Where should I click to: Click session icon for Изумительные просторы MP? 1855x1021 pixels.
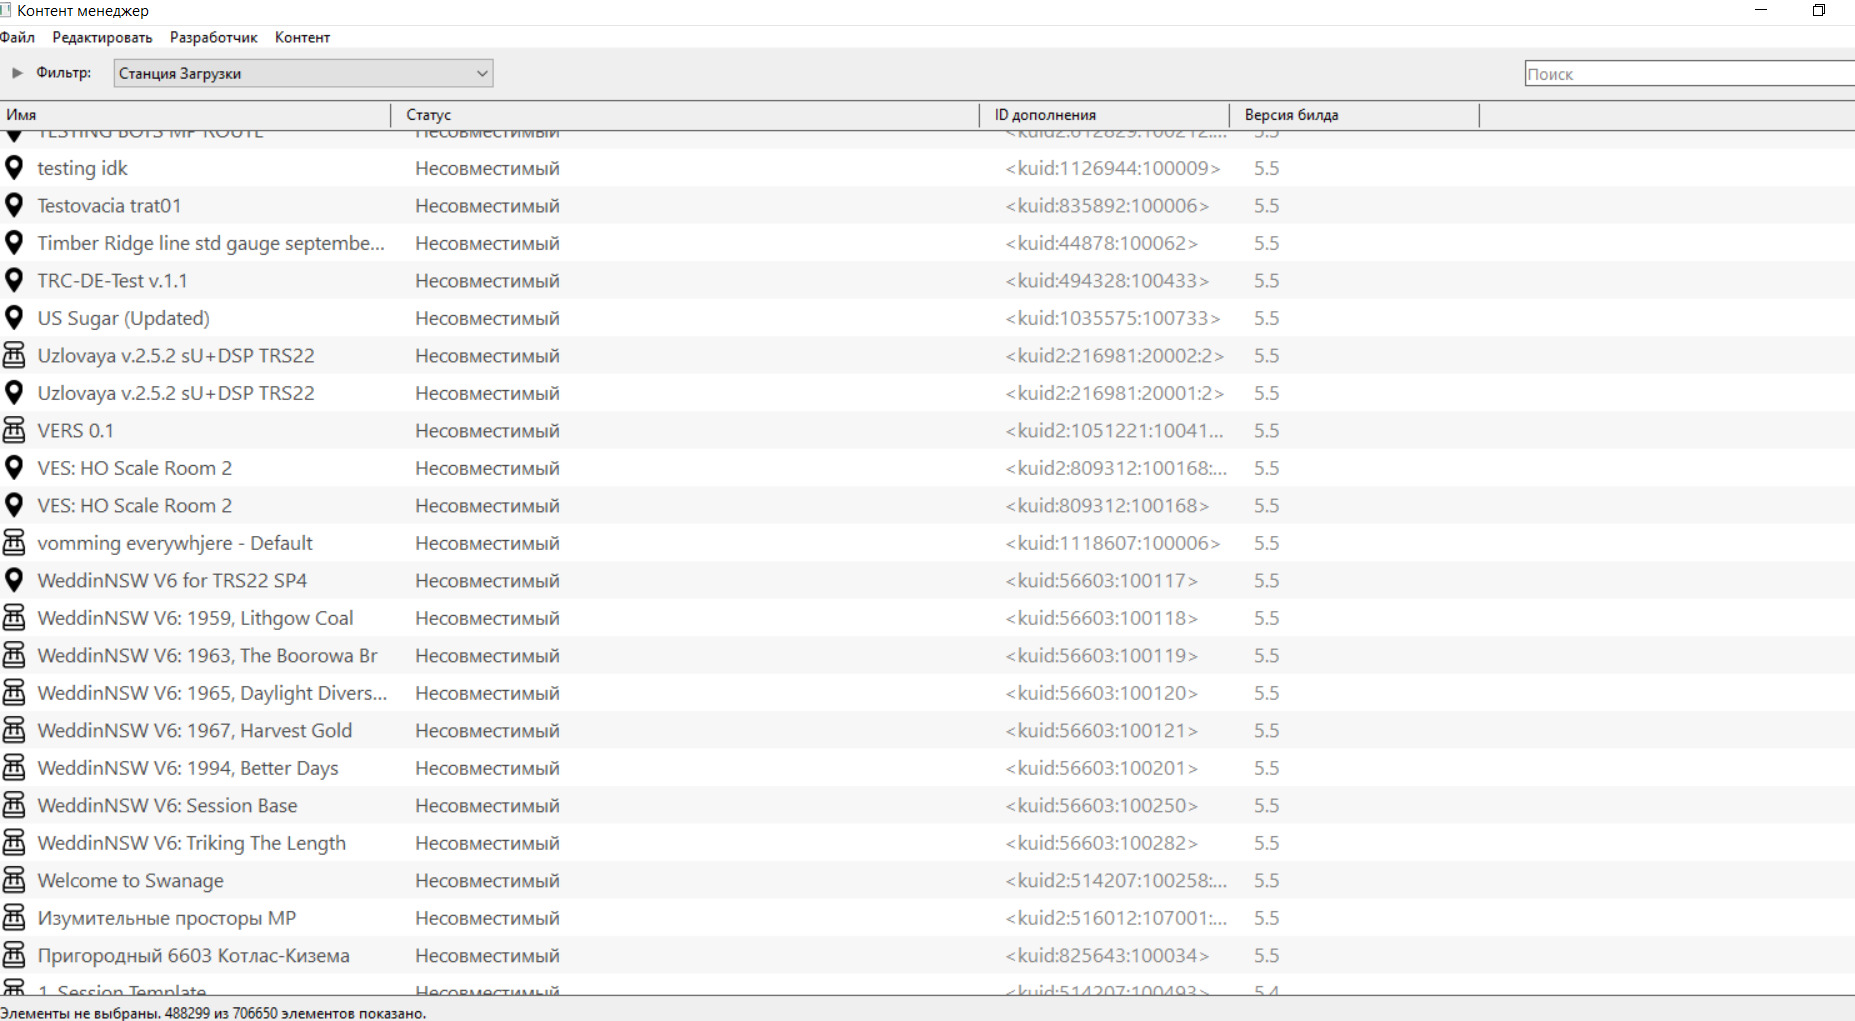pos(14,918)
